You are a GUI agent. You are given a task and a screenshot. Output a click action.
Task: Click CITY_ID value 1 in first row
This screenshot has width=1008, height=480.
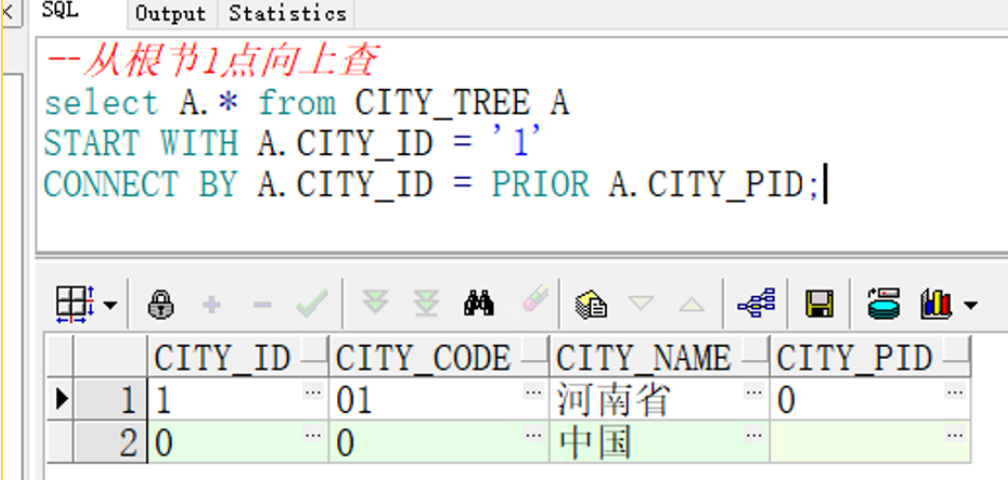point(163,400)
